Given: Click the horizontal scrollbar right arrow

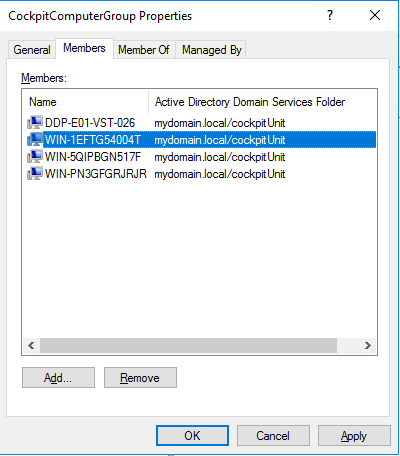Looking at the screenshot, I should 368,345.
